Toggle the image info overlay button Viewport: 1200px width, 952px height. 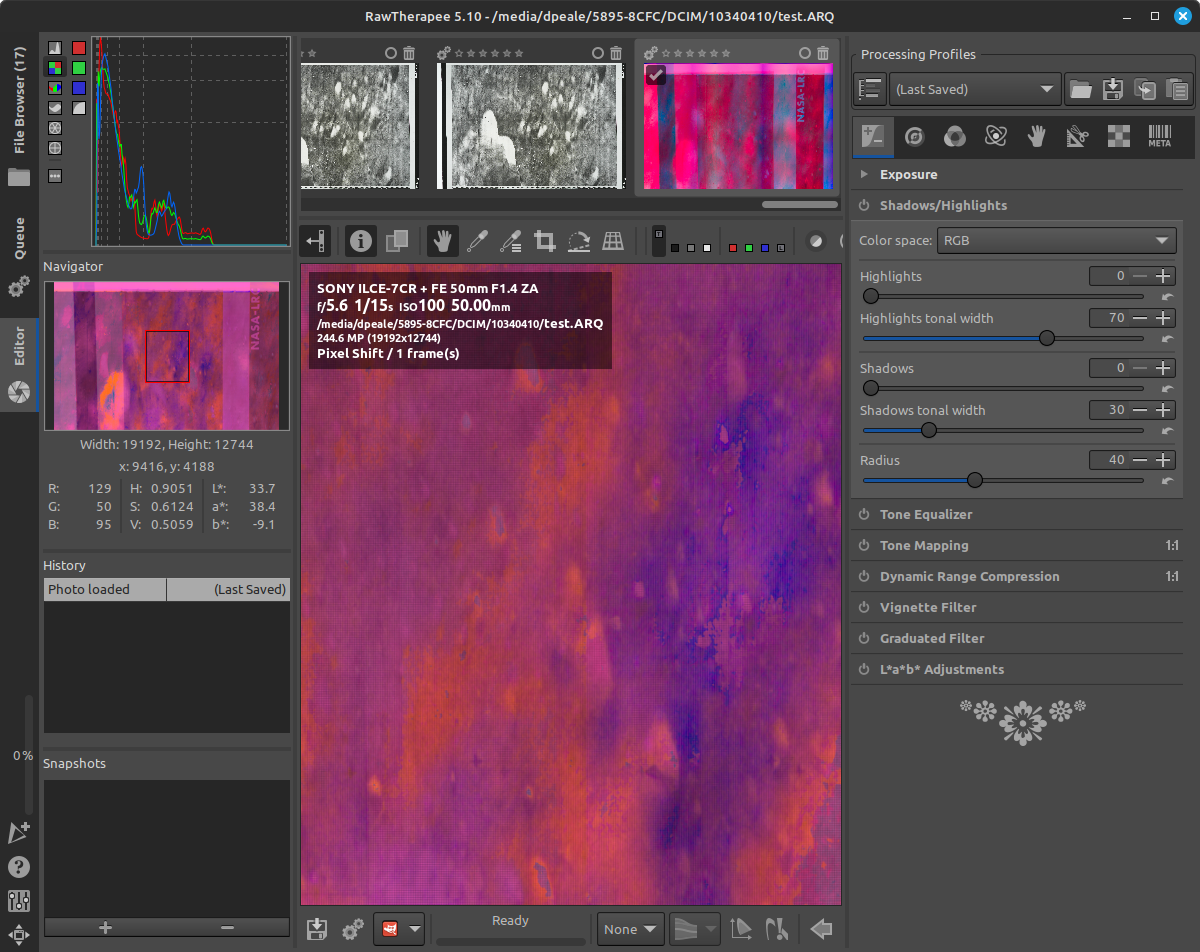(361, 241)
